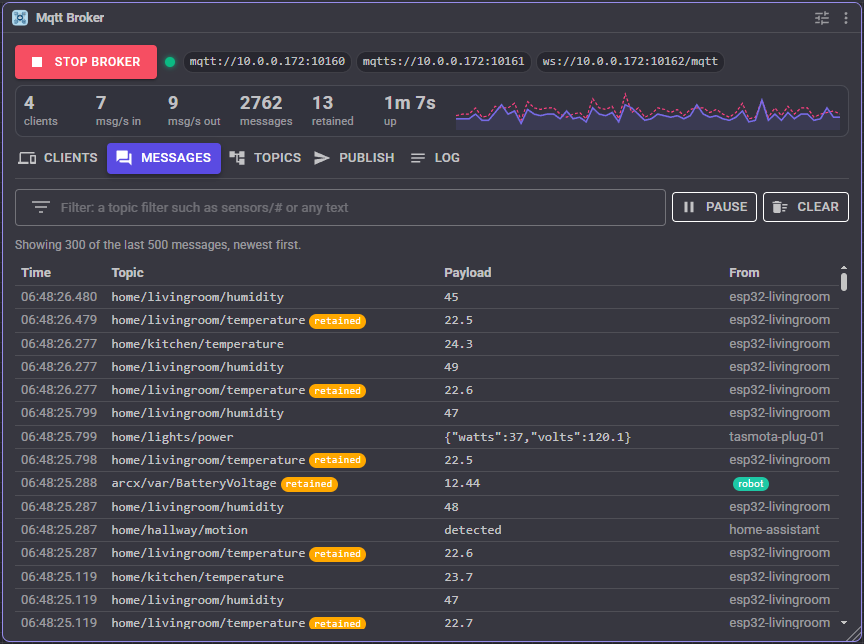Select the 06:48:26.480 humidity message row

click(427, 297)
